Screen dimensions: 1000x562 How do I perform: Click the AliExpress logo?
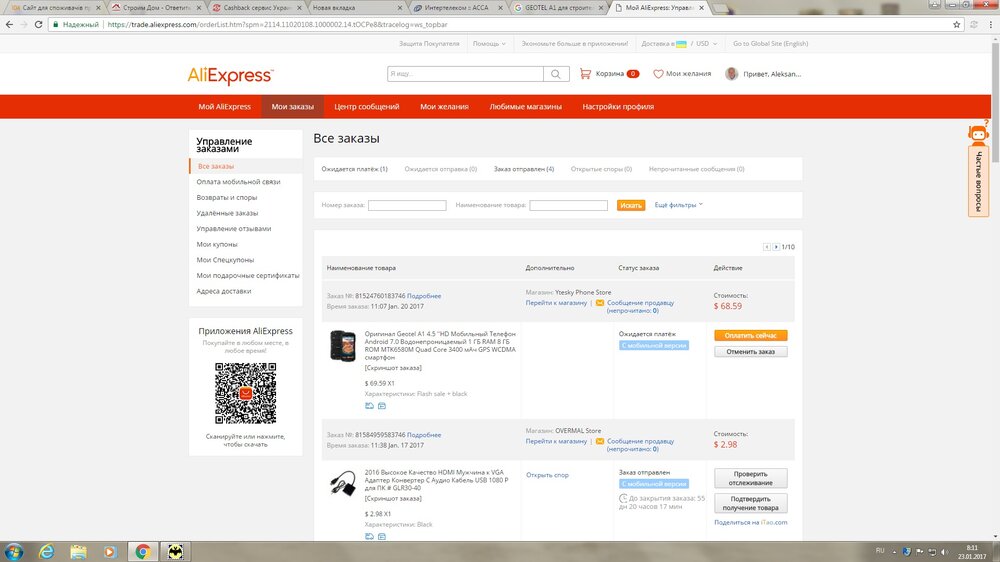(x=230, y=75)
